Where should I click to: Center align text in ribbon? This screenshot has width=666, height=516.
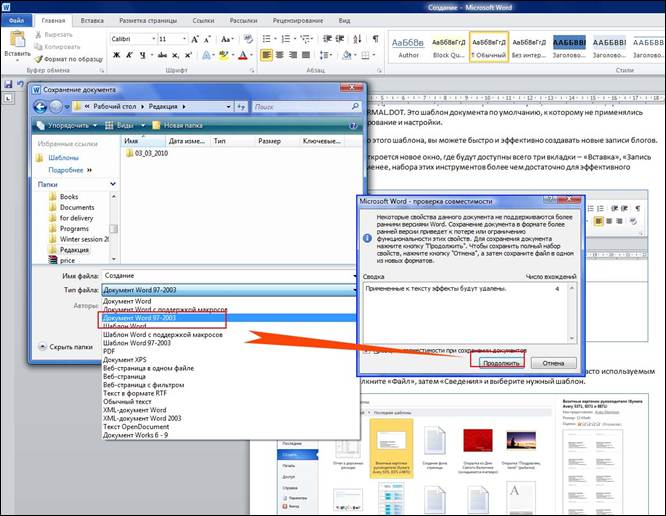click(279, 55)
